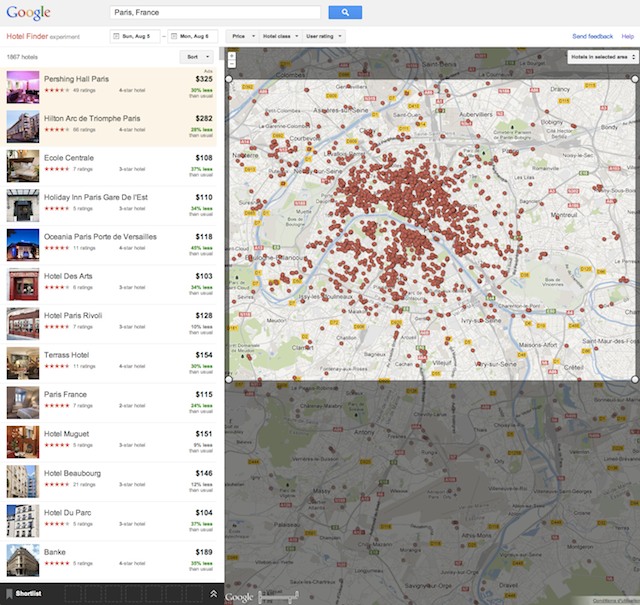Image resolution: width=640 pixels, height=605 pixels.
Task: Select Oceania Paris Porte de Versailles name
Action: point(100,236)
